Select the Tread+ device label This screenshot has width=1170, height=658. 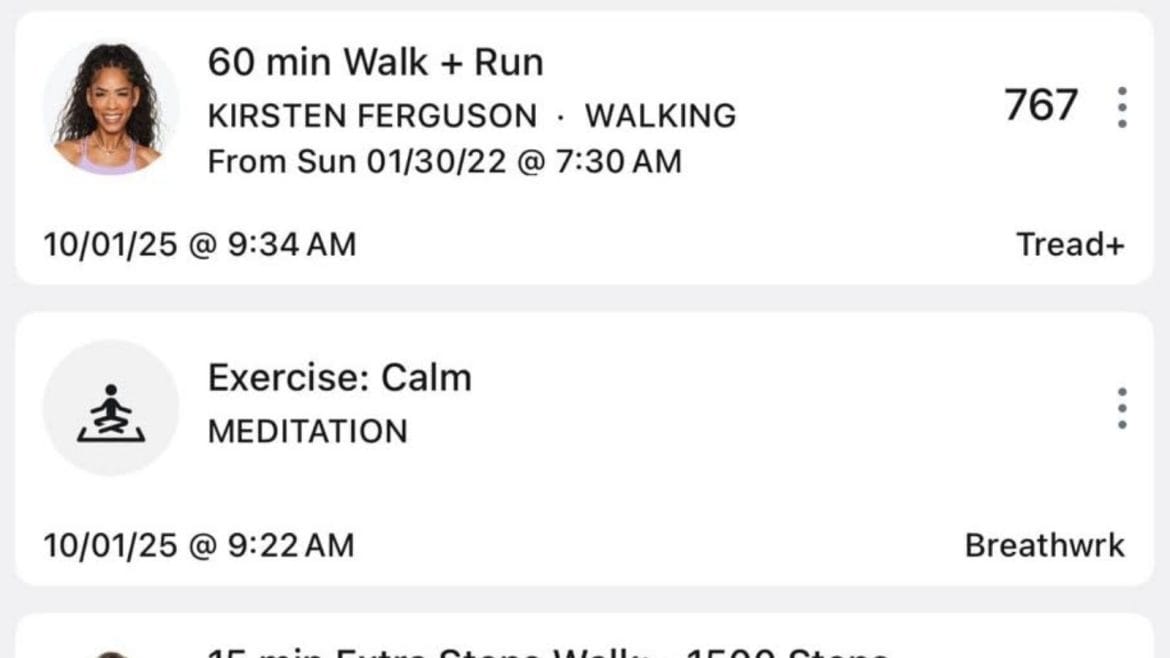(x=1073, y=243)
